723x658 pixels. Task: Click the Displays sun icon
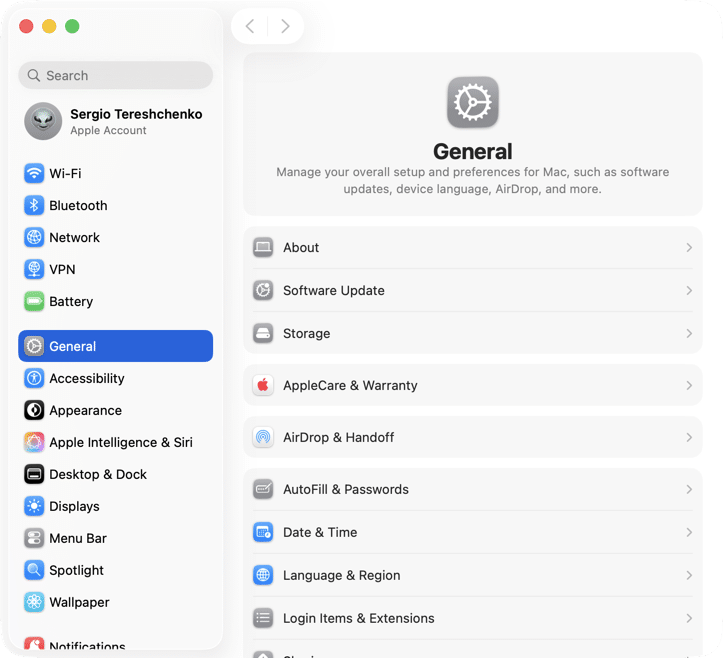coord(34,506)
